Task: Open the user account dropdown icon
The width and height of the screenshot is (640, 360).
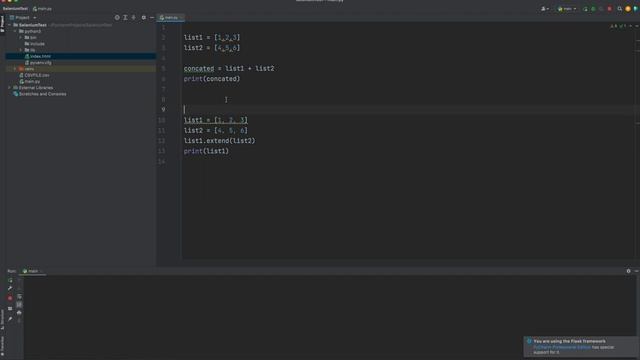Action: [544, 9]
